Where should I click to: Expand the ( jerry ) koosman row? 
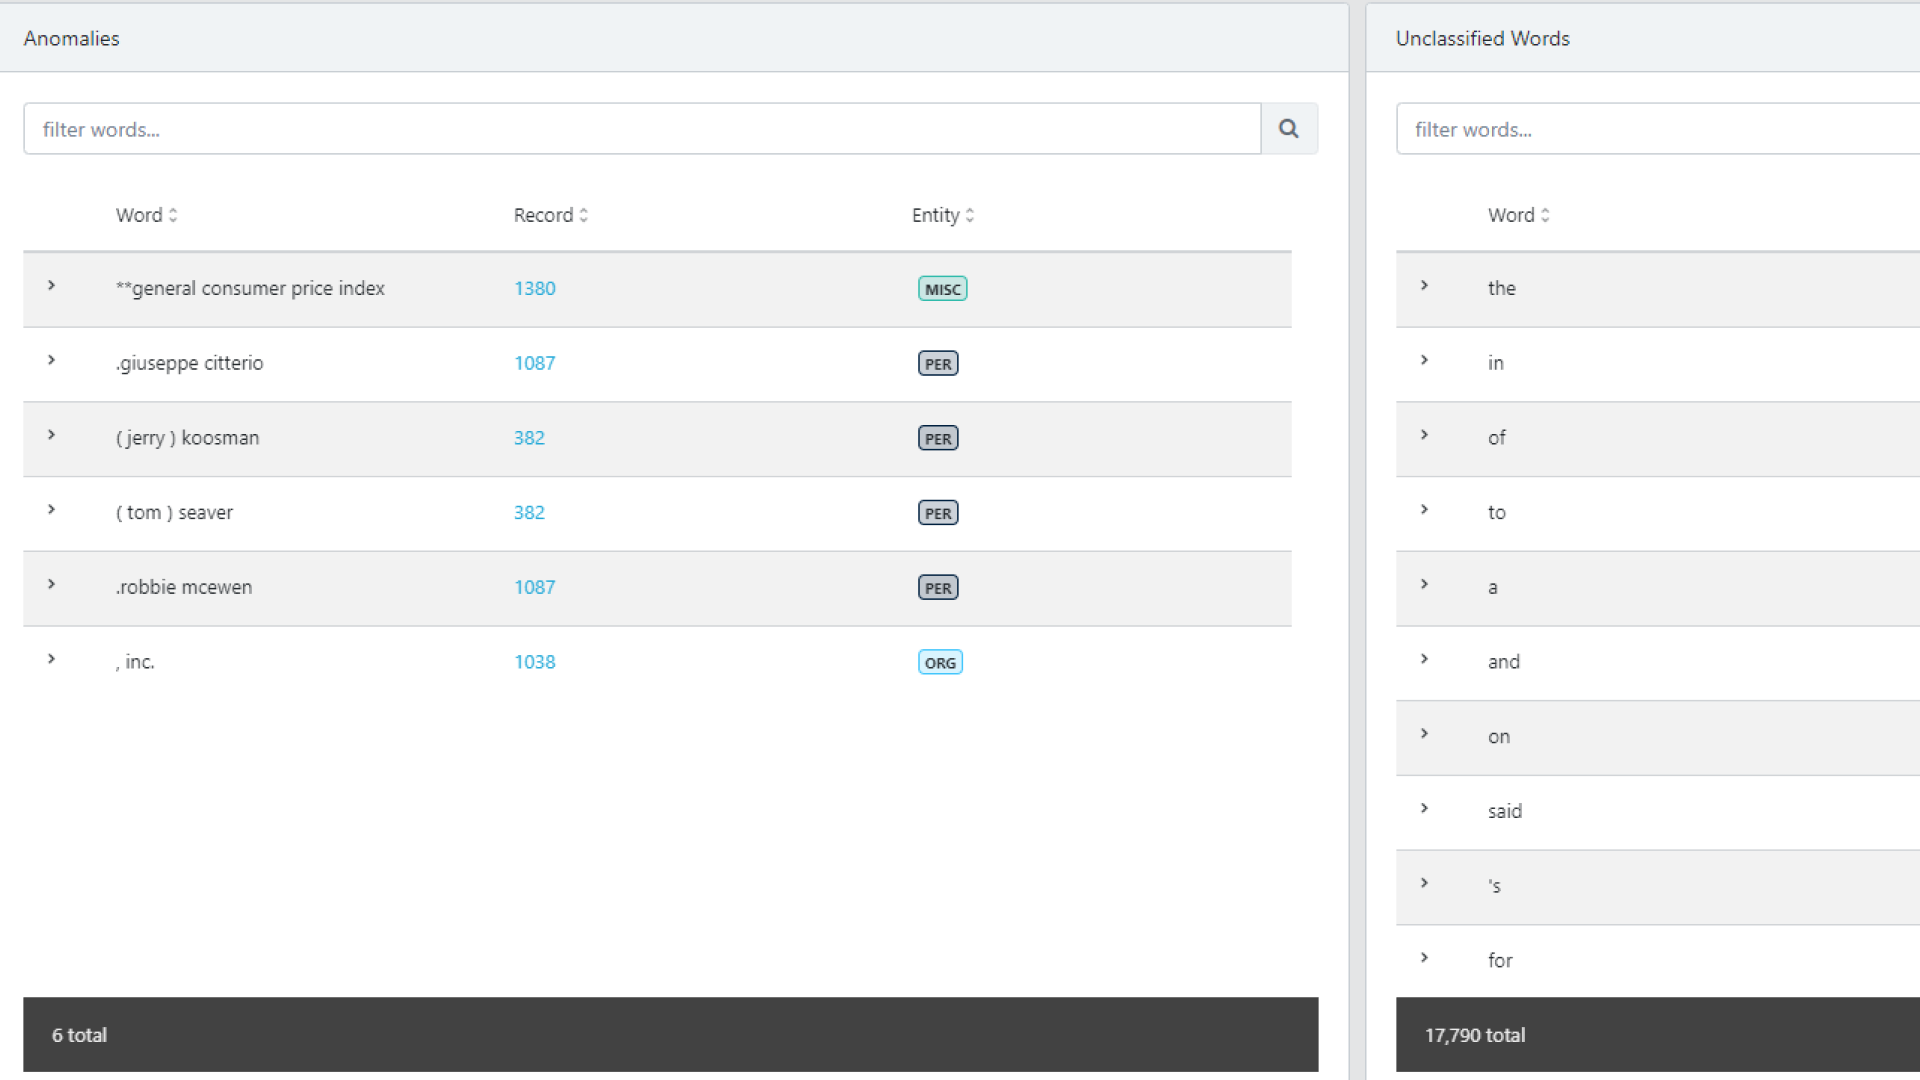click(51, 435)
